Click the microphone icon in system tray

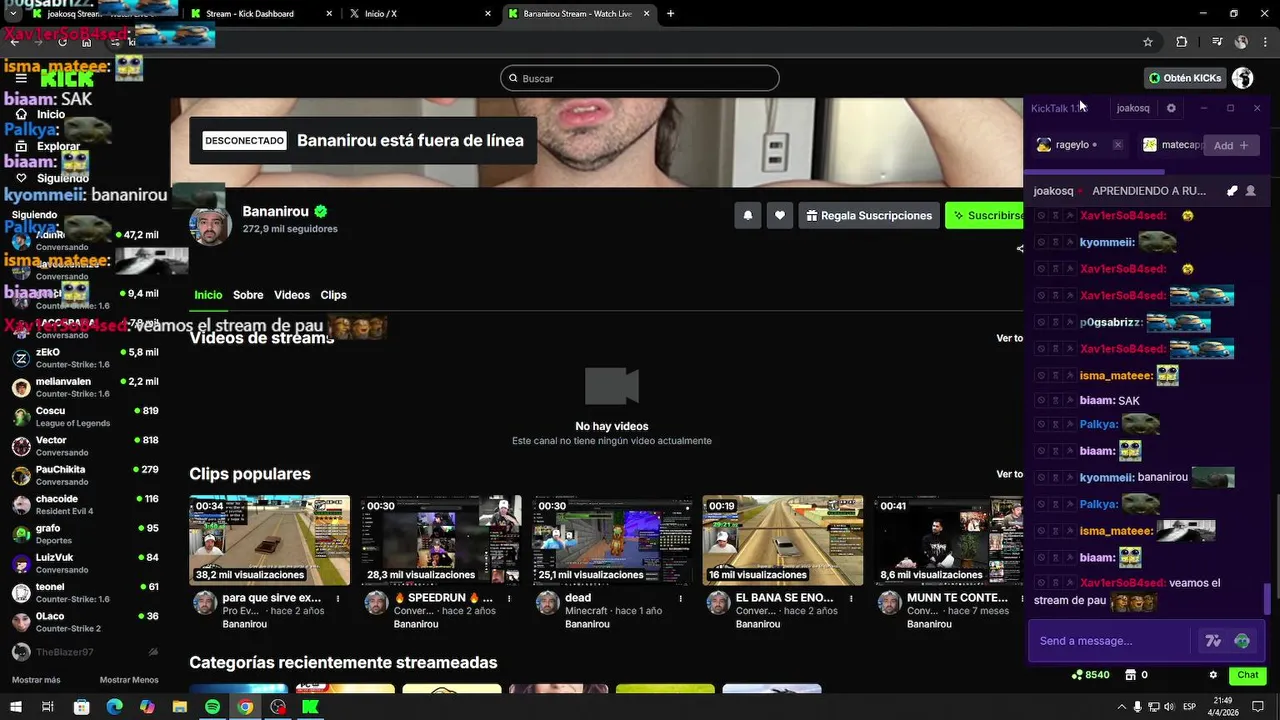(1136, 707)
